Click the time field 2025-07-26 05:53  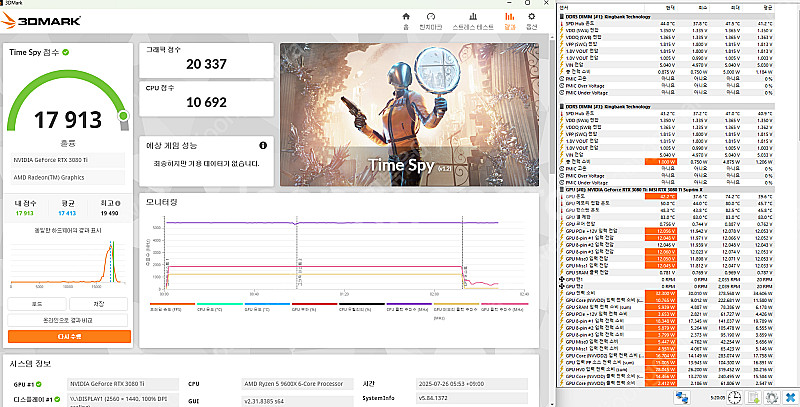point(472,384)
